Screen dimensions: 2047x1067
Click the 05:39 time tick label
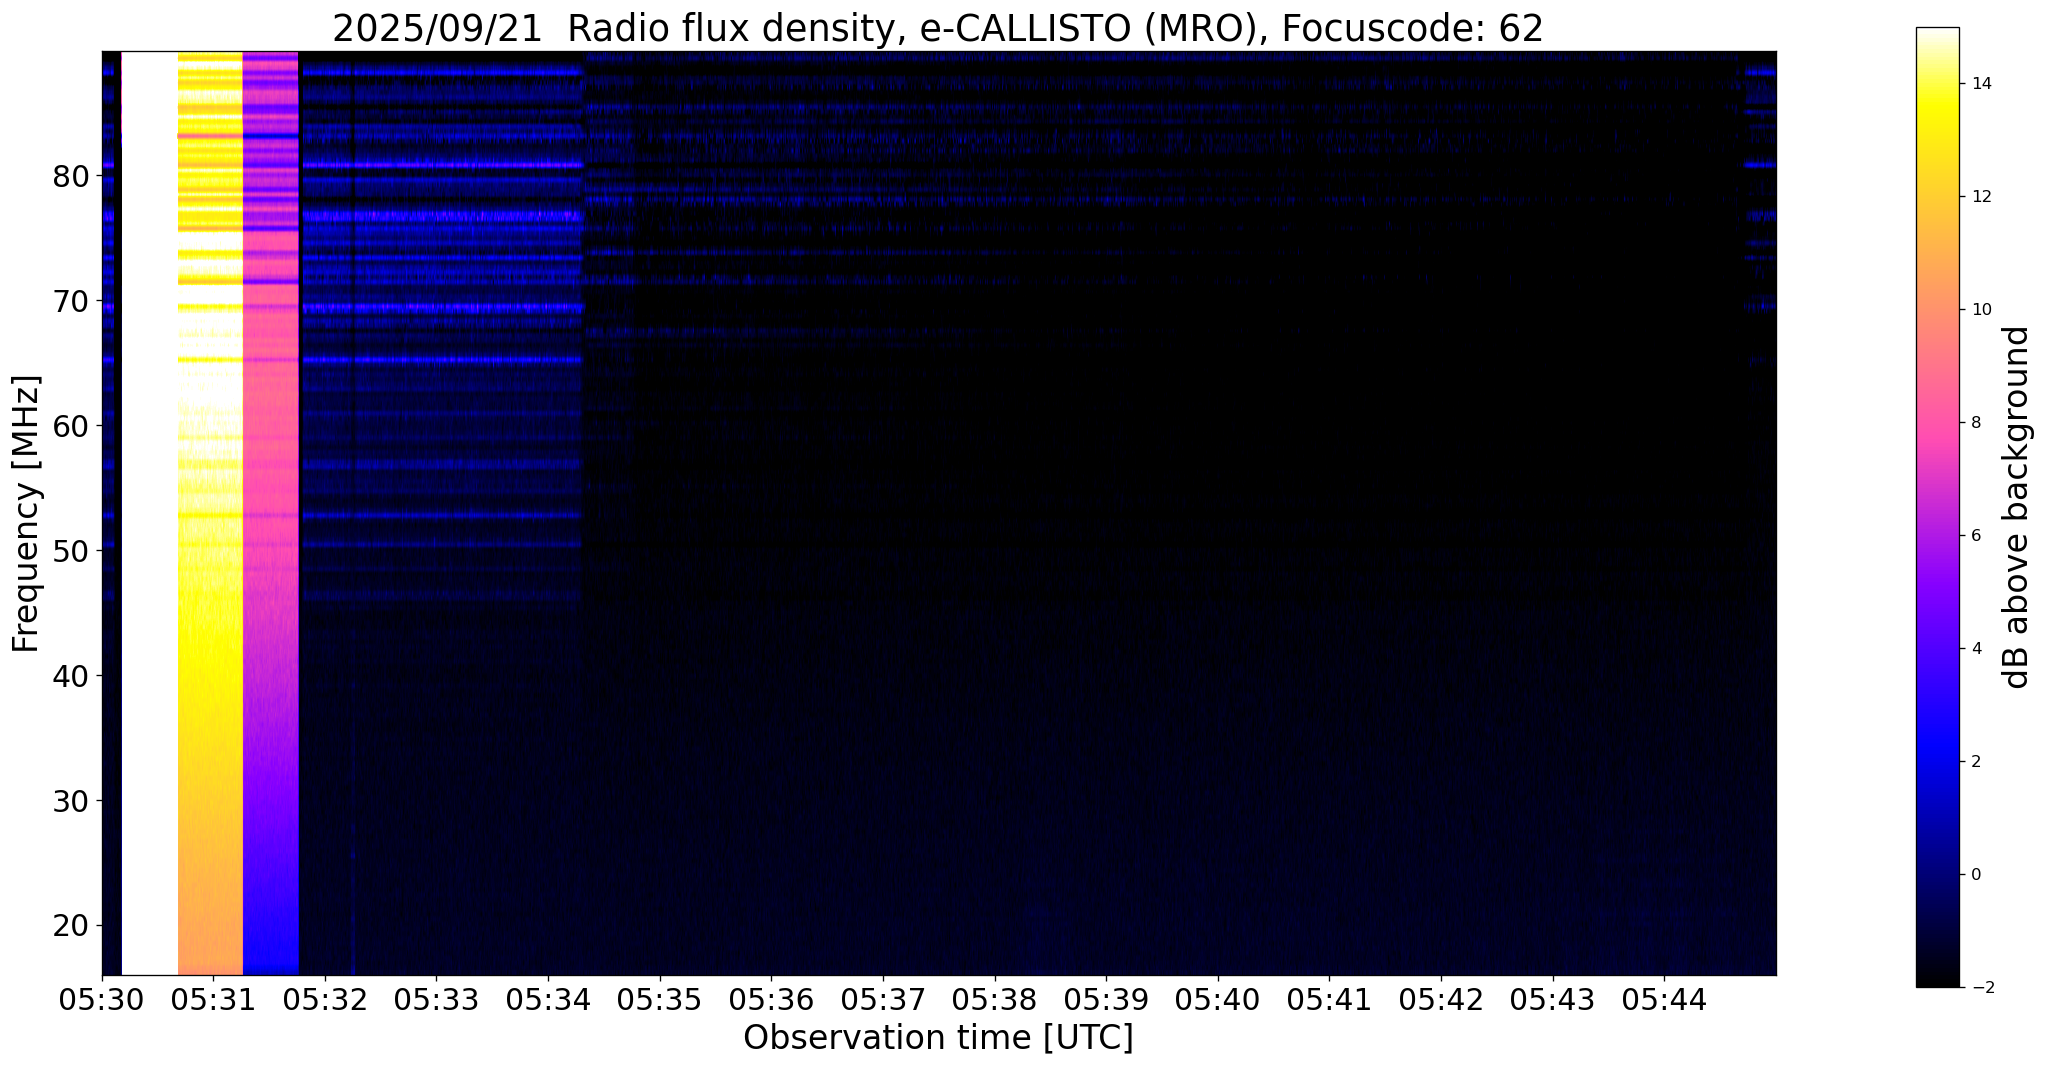[x=1106, y=999]
